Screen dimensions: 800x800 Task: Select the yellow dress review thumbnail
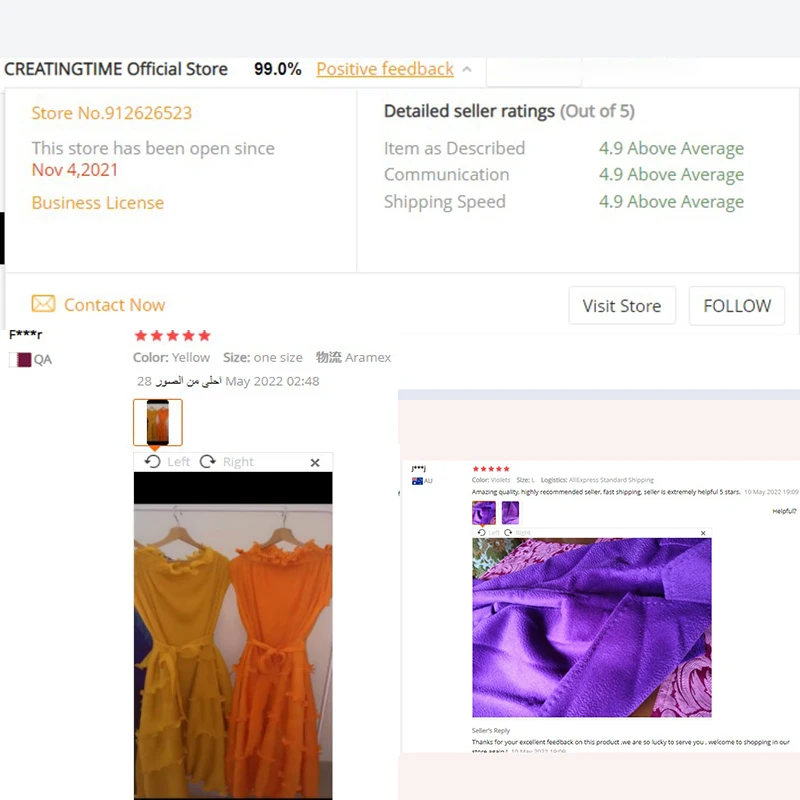pyautogui.click(x=158, y=422)
